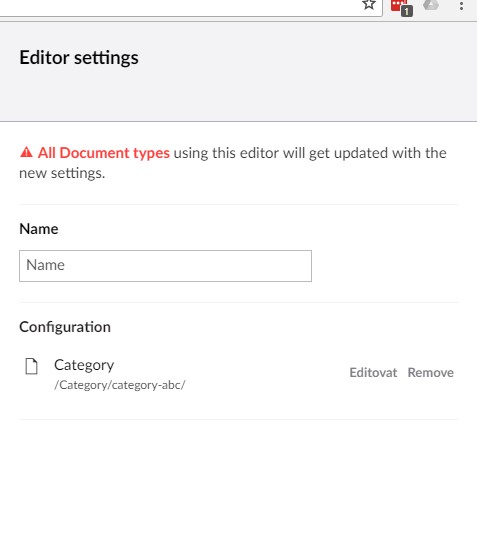The height and width of the screenshot is (556, 477).
Task: Click the Name field label
Action: pyautogui.click(x=39, y=229)
